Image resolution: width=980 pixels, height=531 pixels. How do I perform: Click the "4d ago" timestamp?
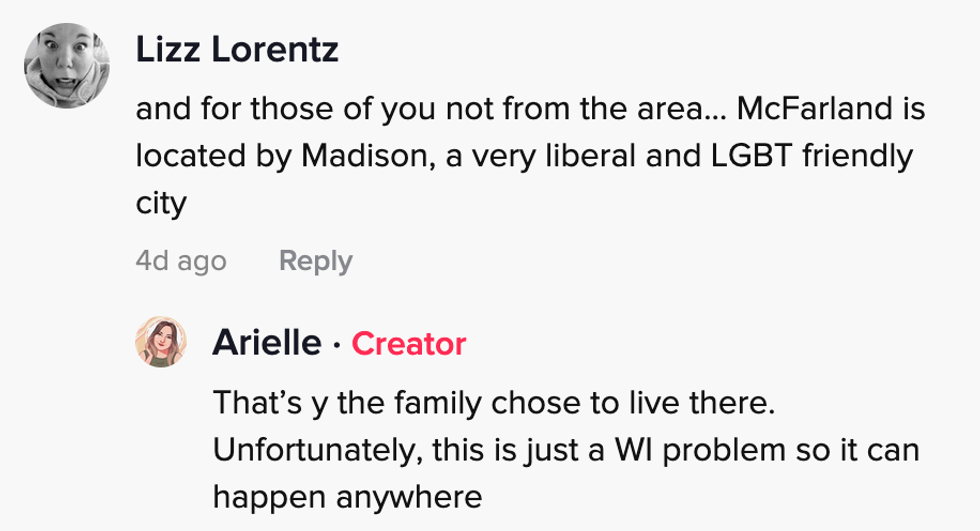181,261
